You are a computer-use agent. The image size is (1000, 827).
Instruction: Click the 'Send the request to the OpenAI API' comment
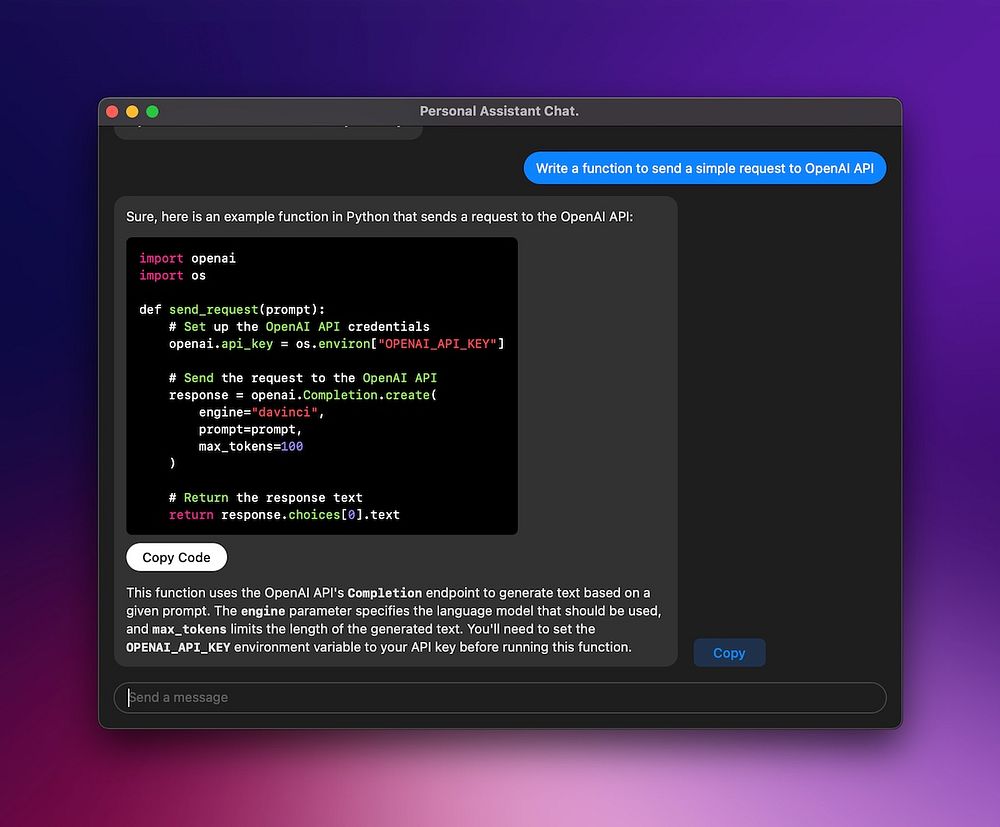[303, 378]
